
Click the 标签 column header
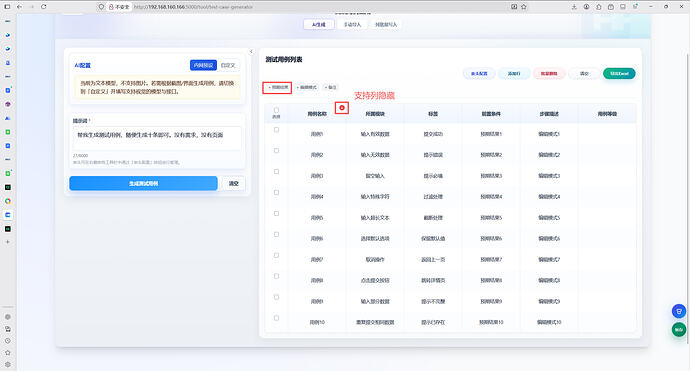coord(433,114)
